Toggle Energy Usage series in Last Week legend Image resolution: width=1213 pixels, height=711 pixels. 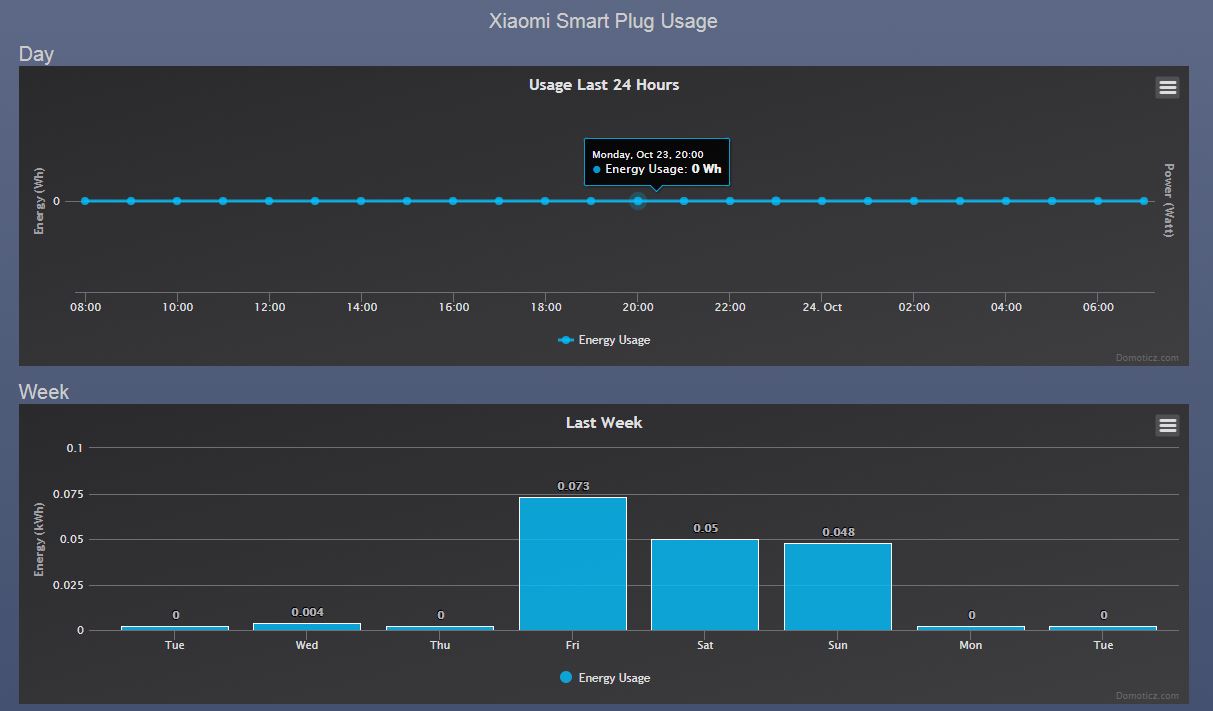tap(604, 678)
